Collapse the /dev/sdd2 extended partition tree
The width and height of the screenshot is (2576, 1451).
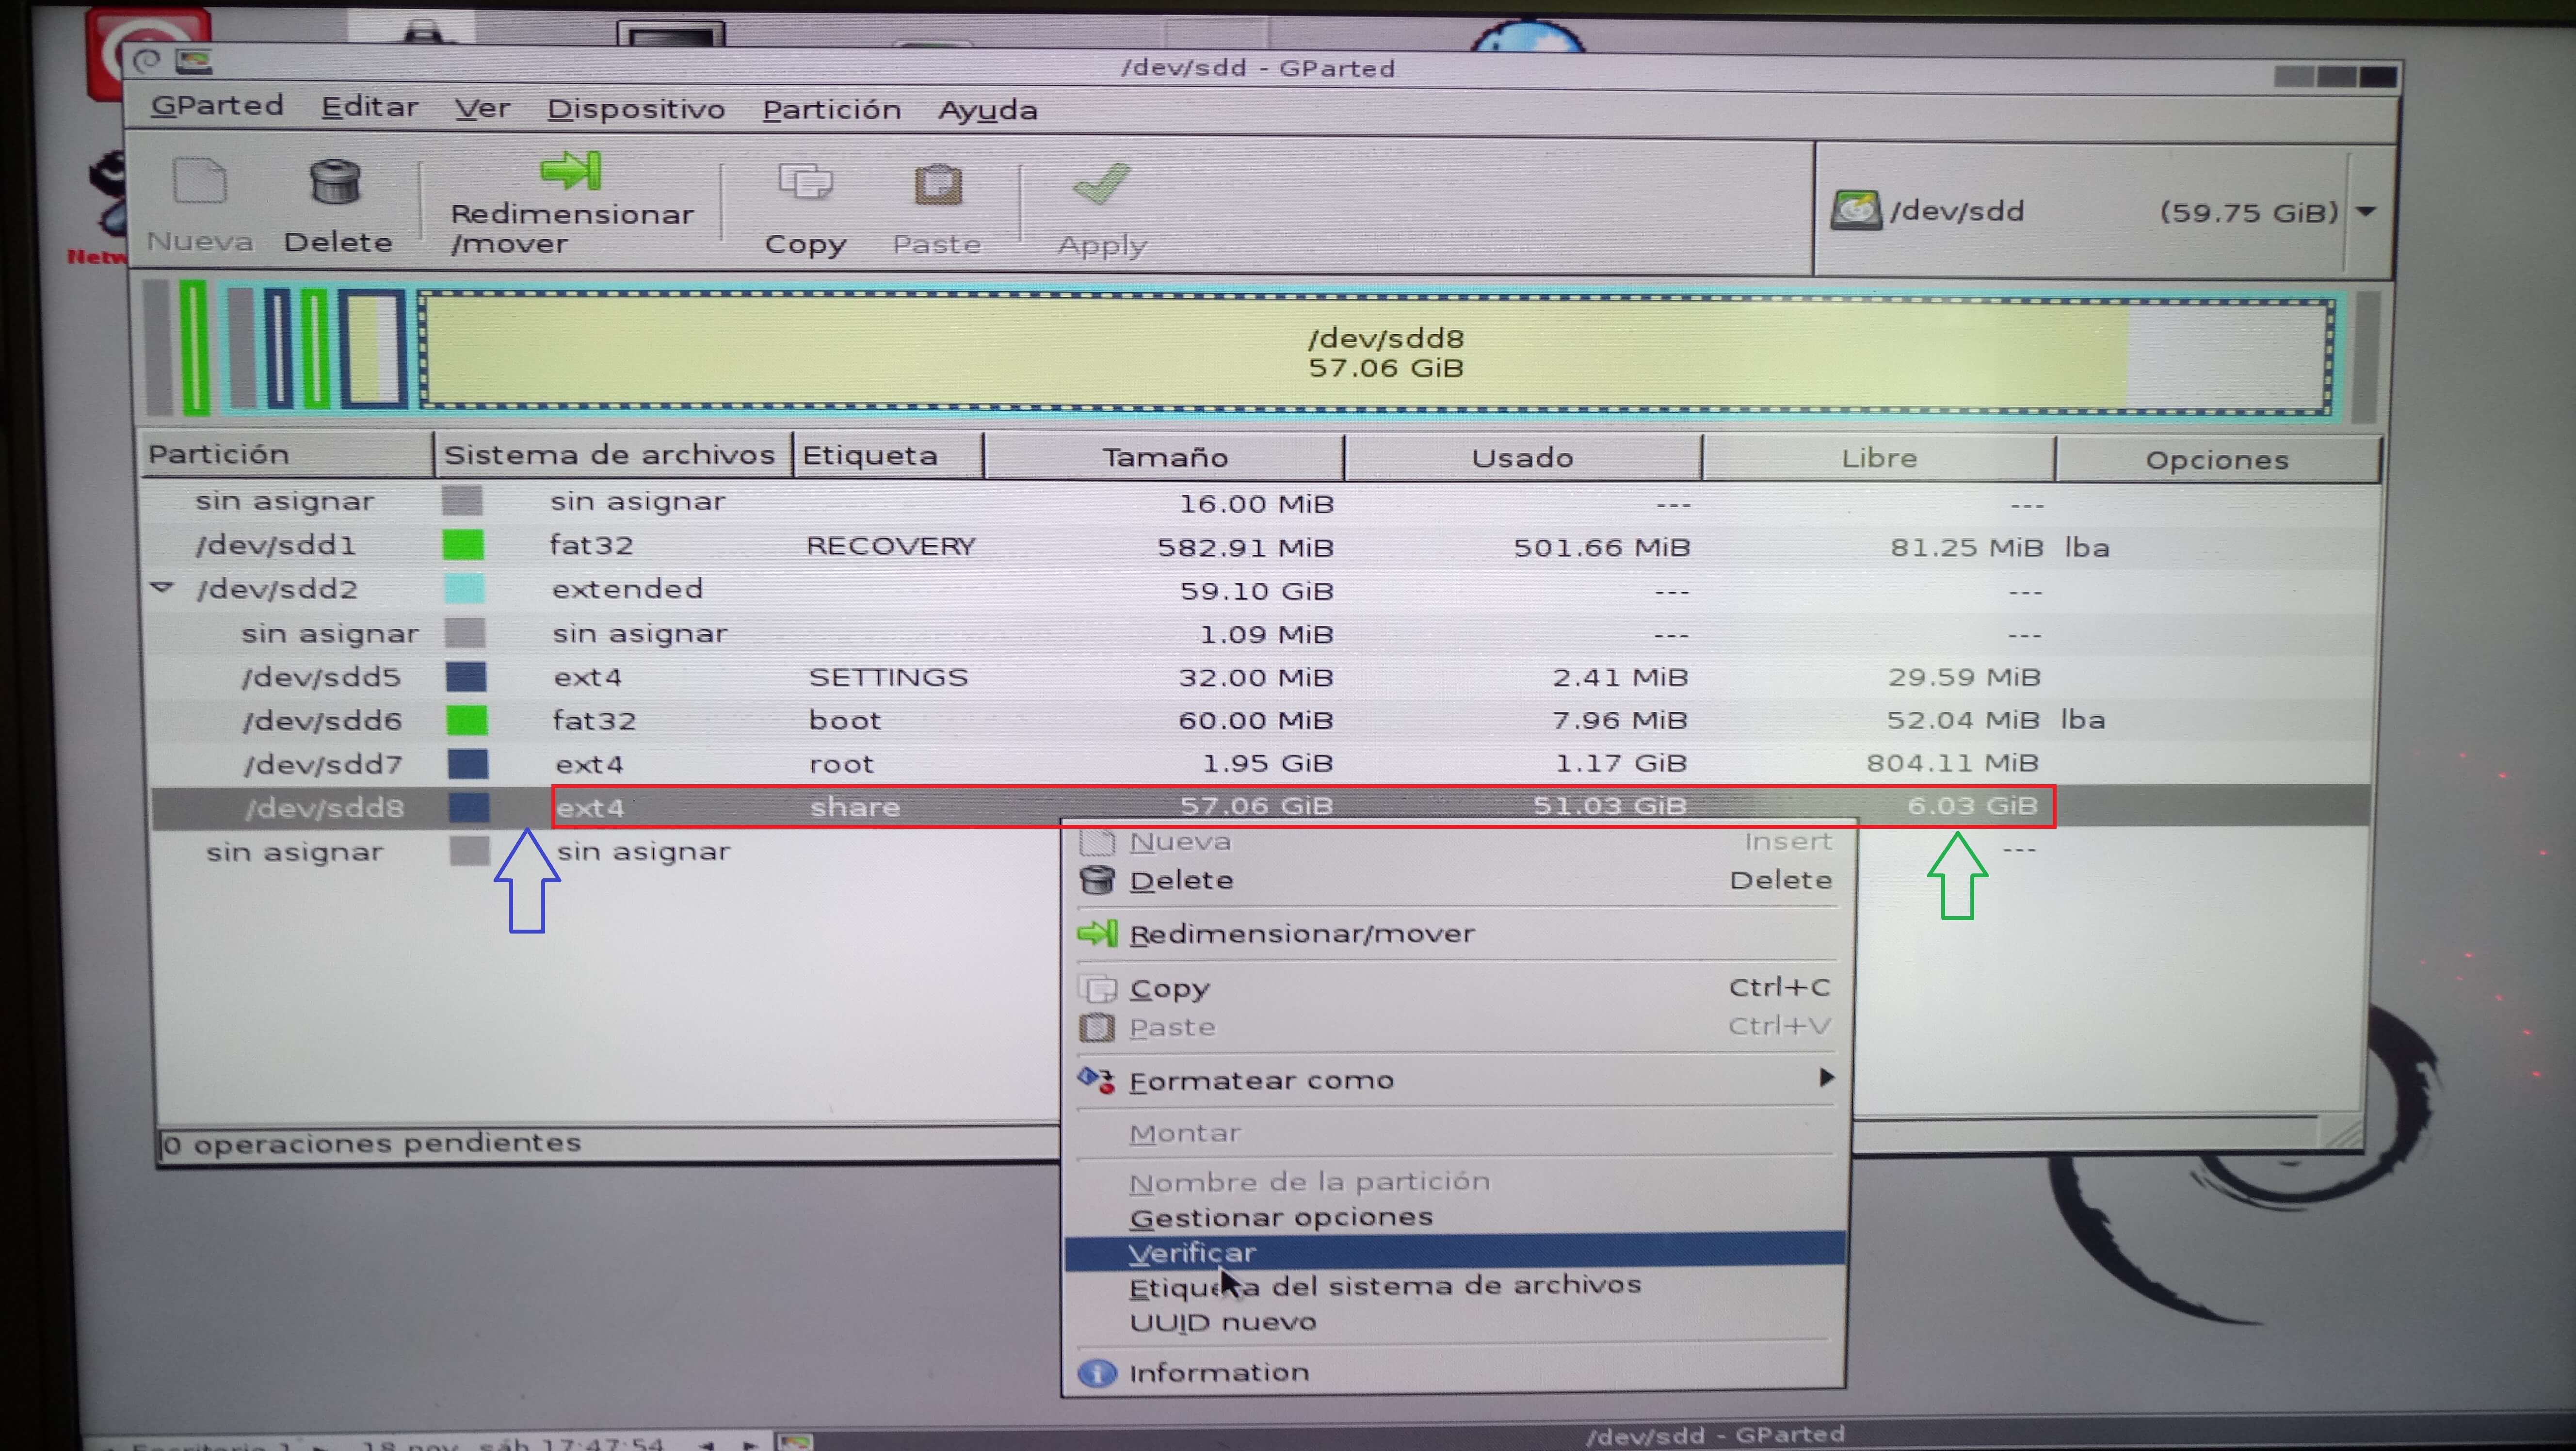[x=162, y=588]
